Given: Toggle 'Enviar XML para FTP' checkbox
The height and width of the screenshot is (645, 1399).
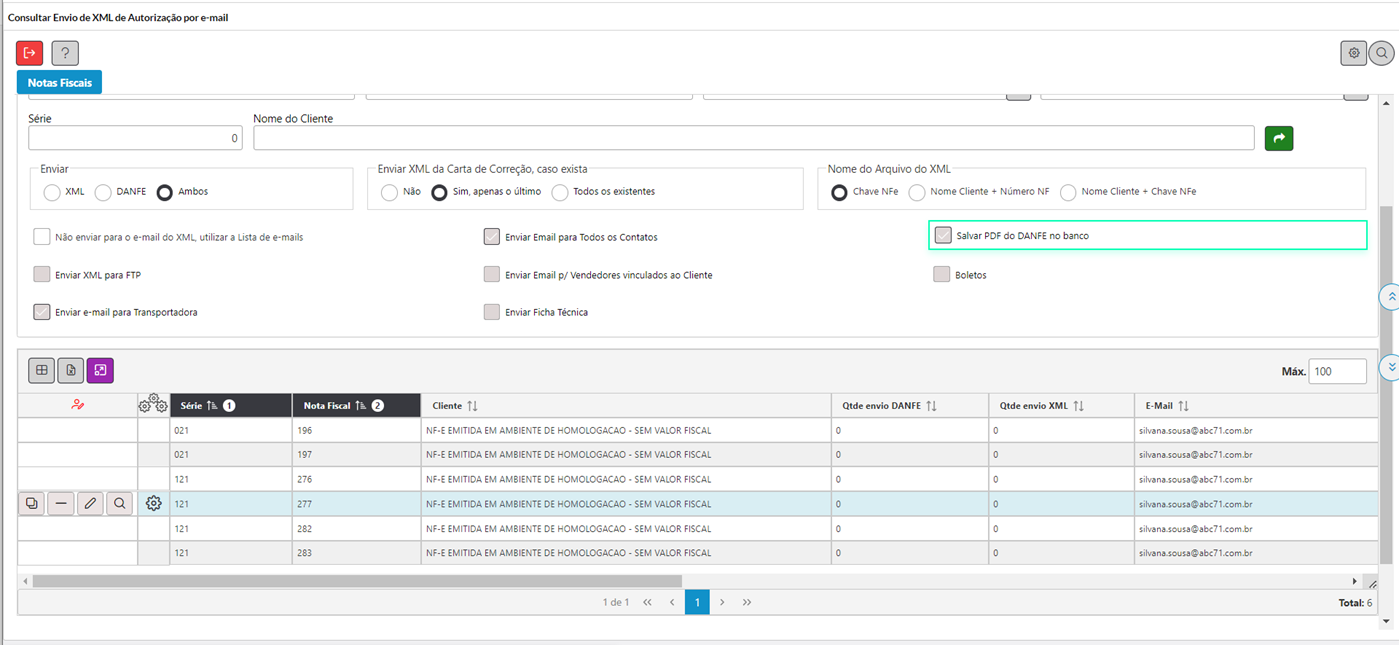Looking at the screenshot, I should pyautogui.click(x=41, y=274).
